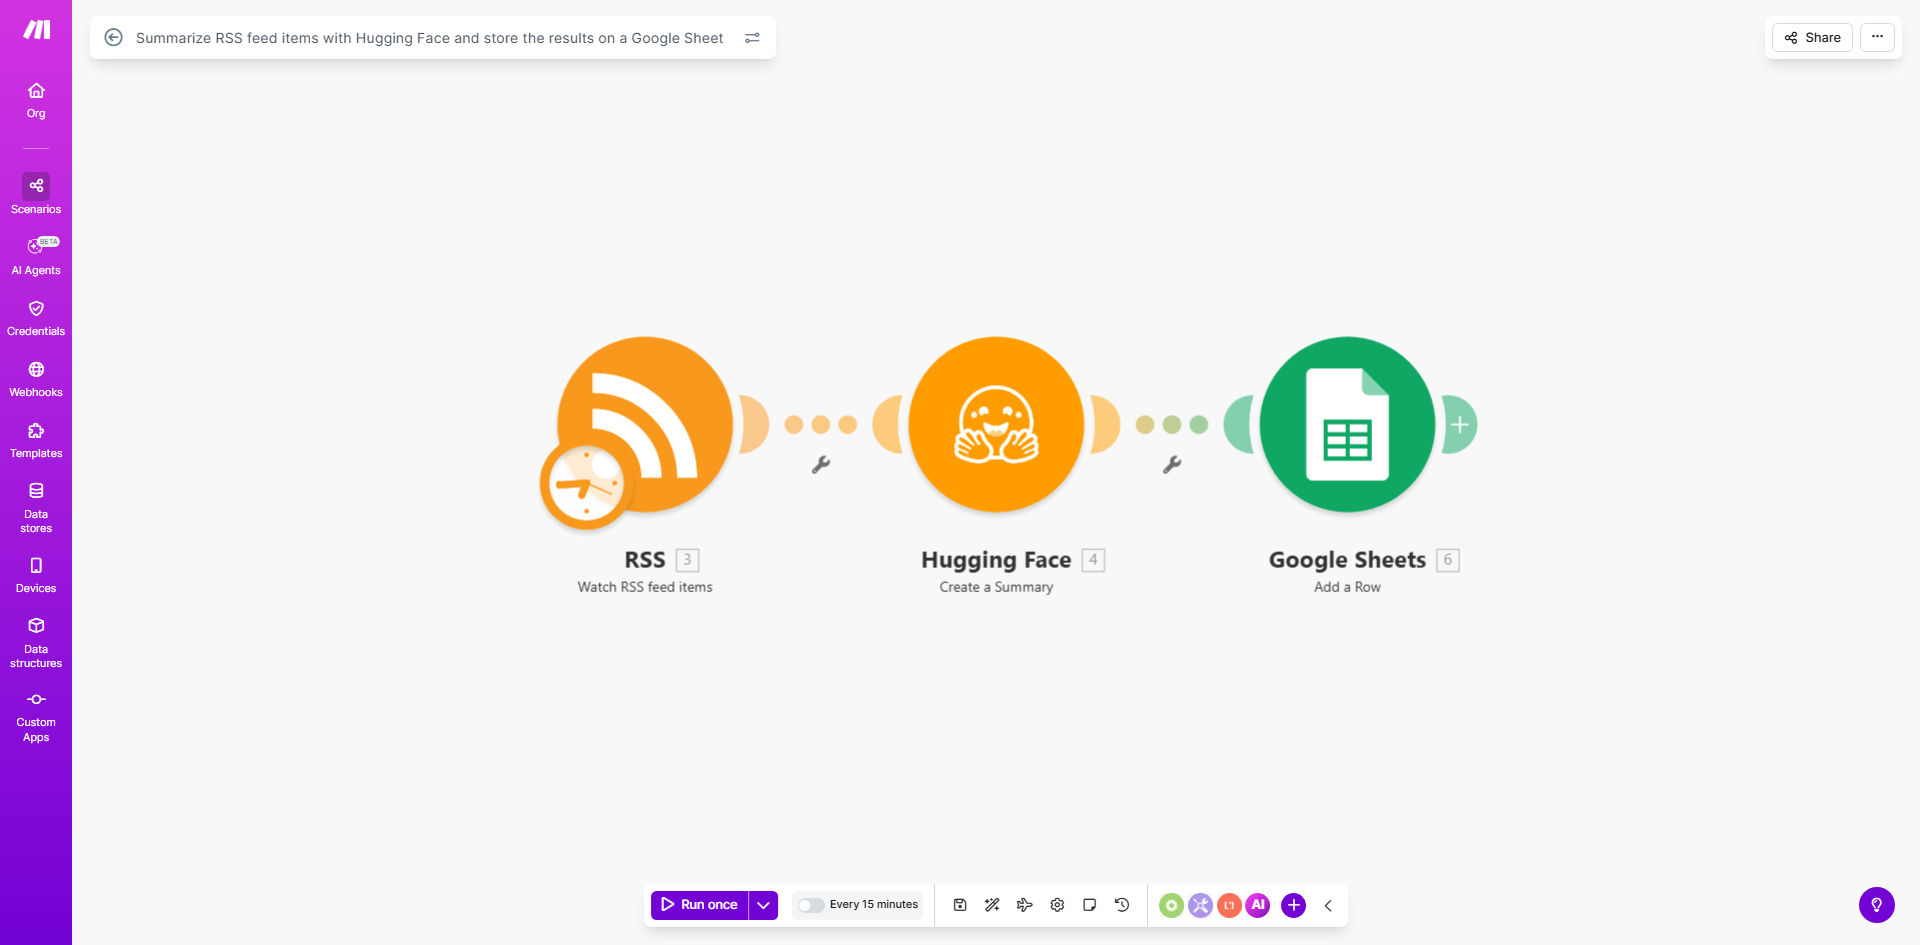The image size is (1920, 945).
Task: Click the Run once button
Action: coord(700,905)
